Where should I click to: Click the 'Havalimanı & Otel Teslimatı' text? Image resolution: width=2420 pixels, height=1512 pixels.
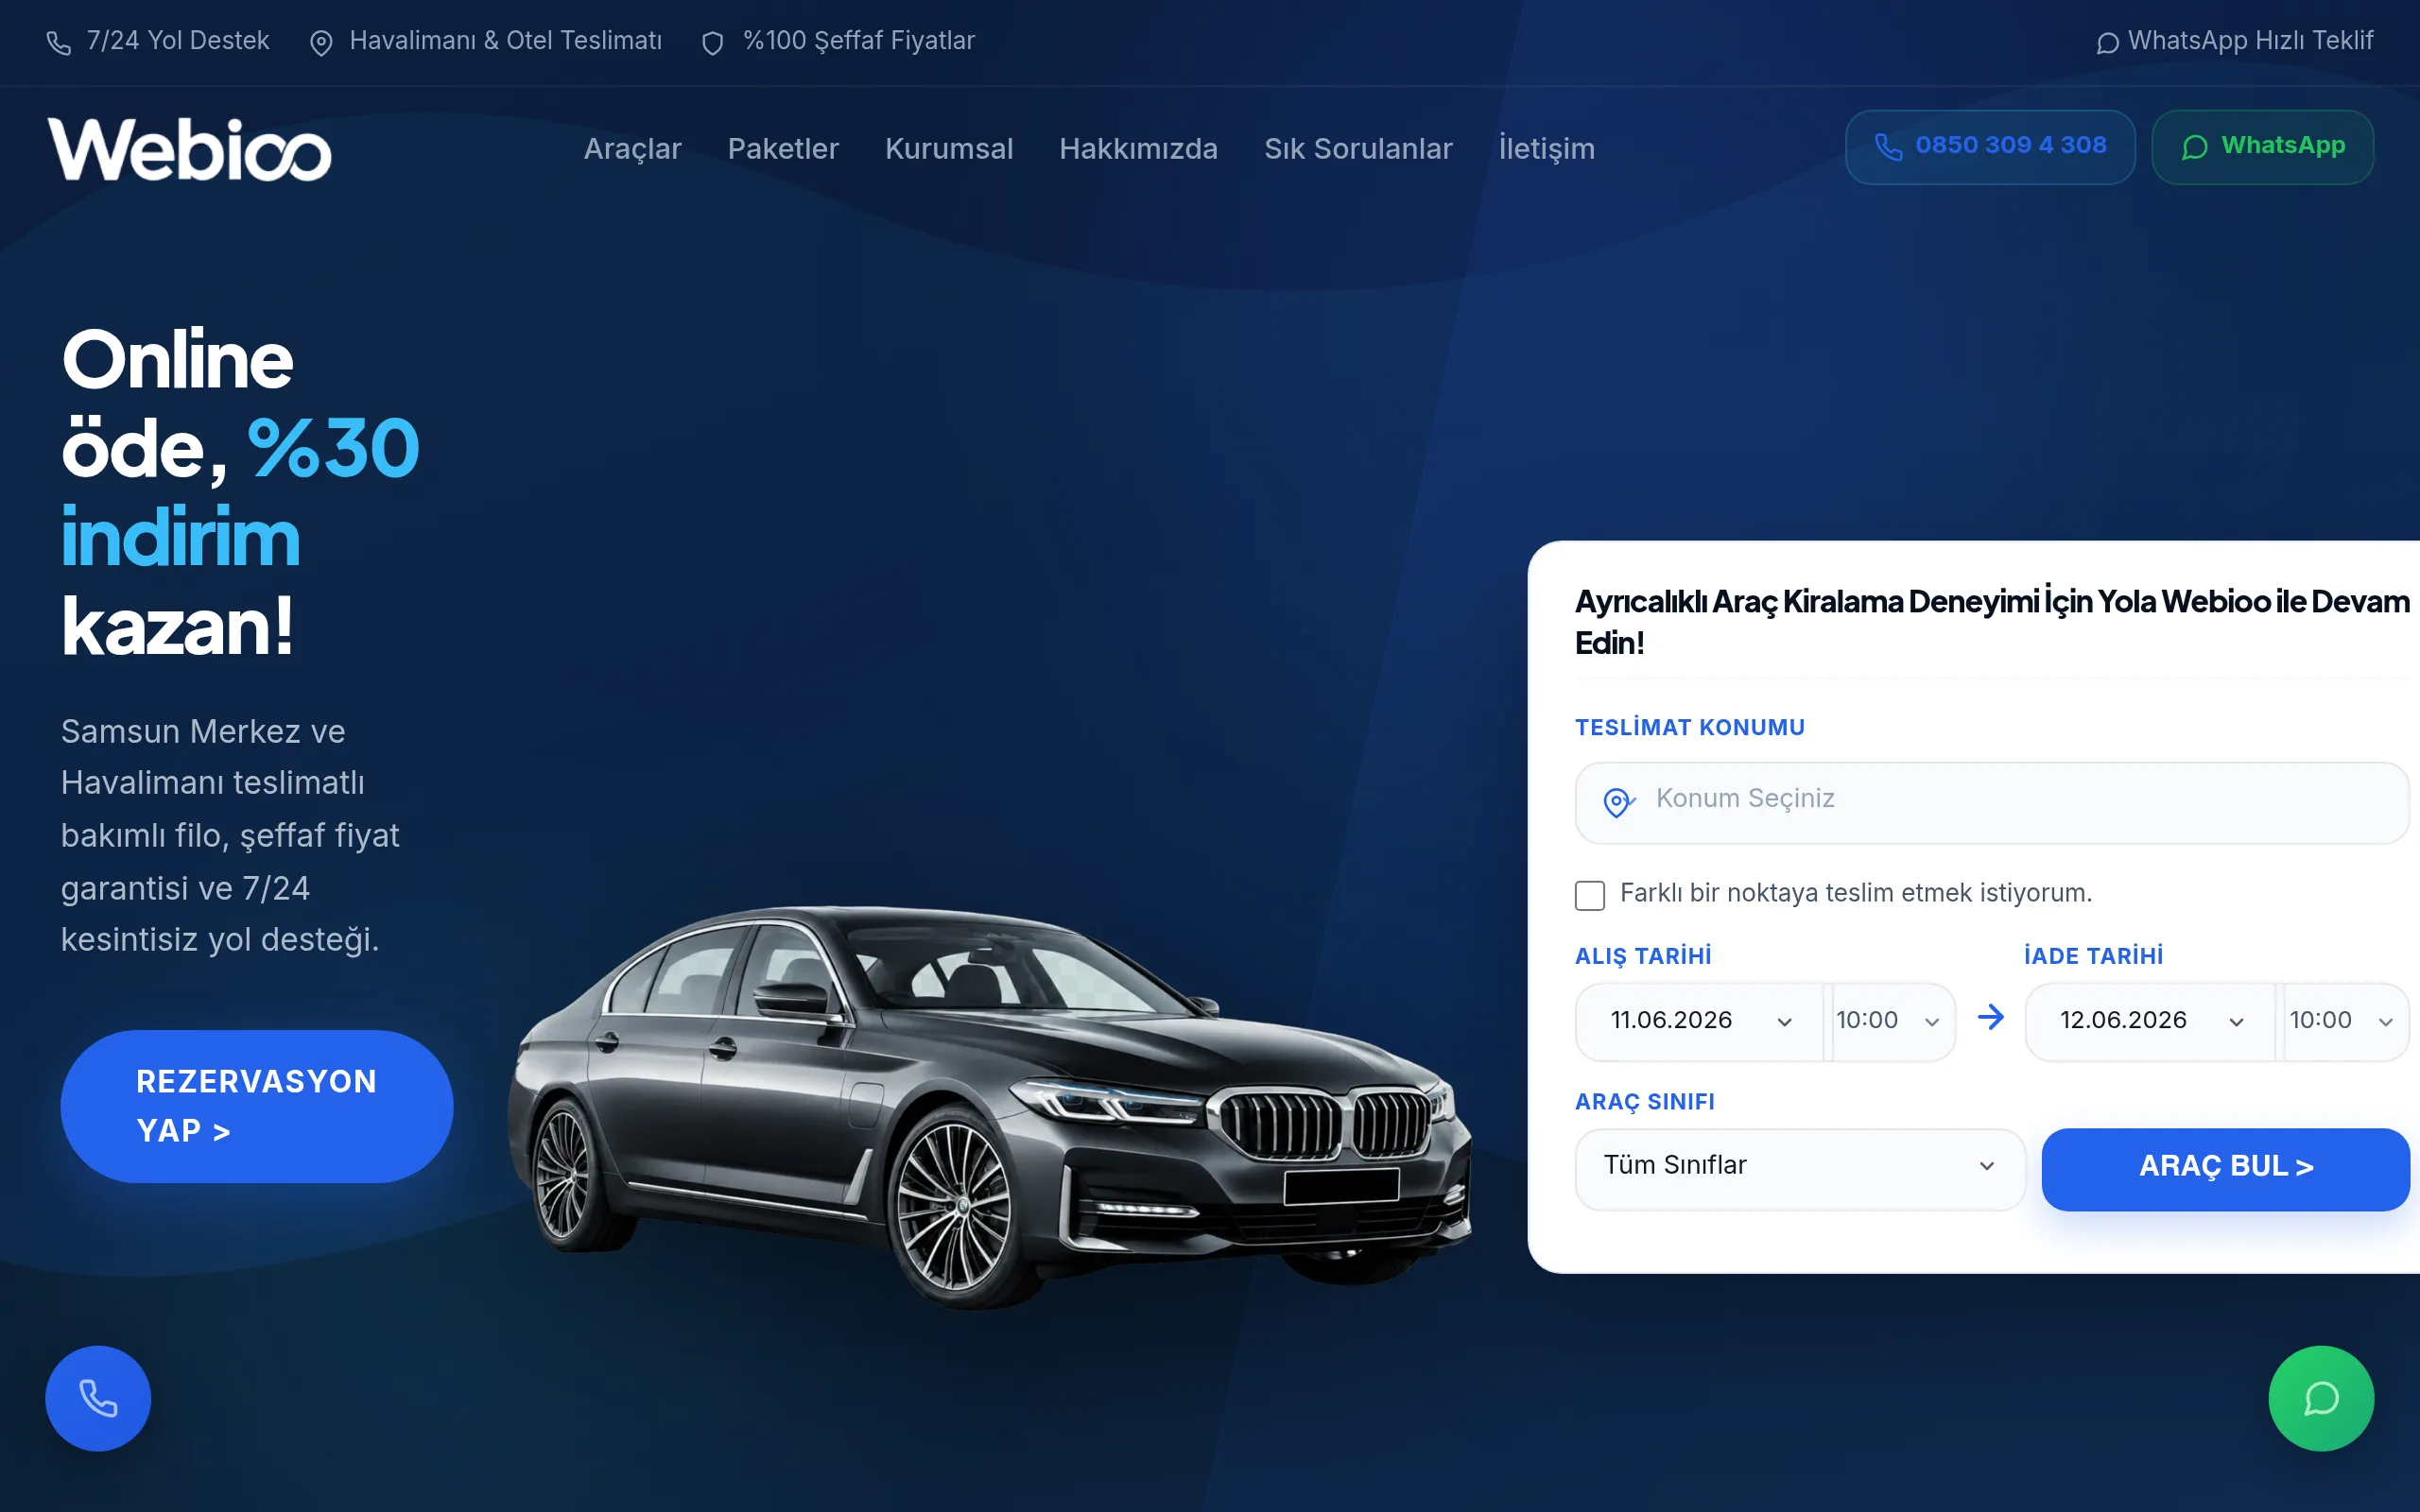point(505,41)
